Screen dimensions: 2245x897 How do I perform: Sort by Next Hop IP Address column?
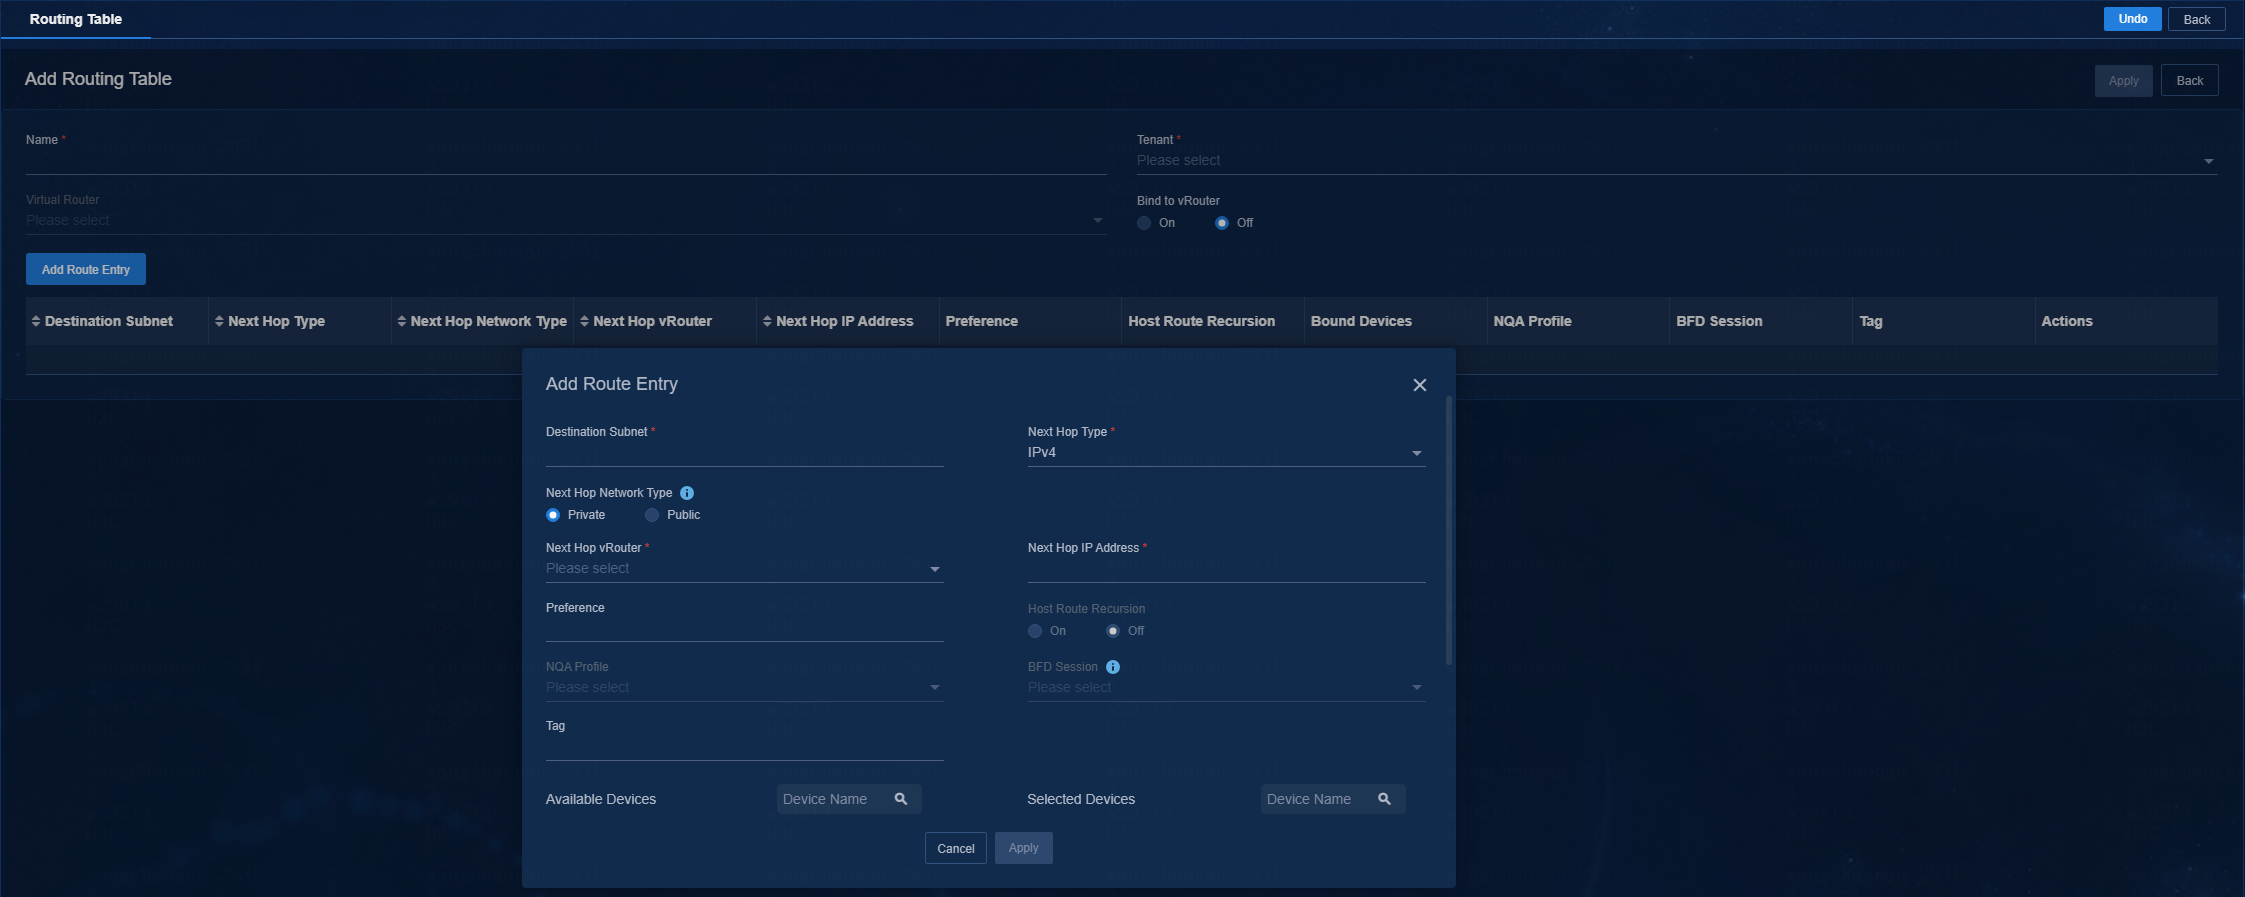coord(768,321)
